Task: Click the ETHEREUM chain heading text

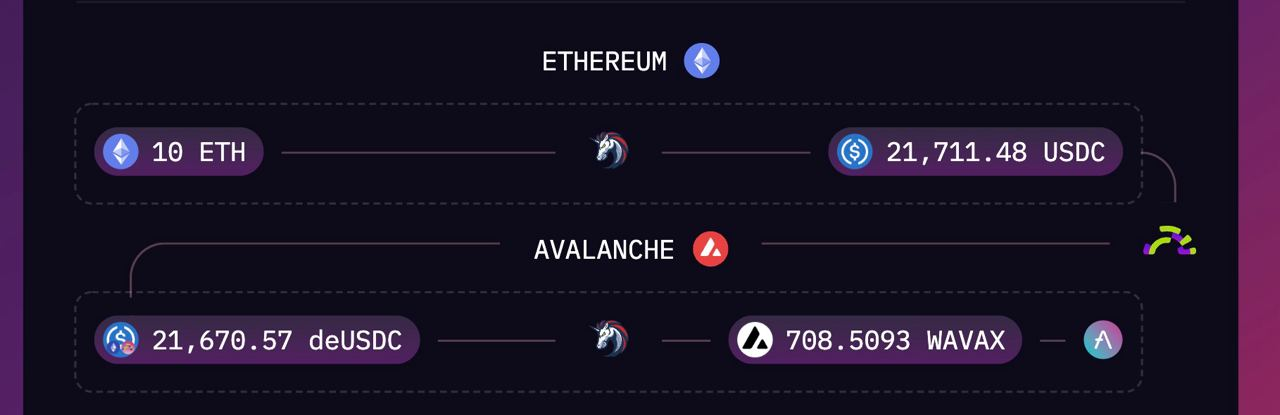Action: coord(604,62)
